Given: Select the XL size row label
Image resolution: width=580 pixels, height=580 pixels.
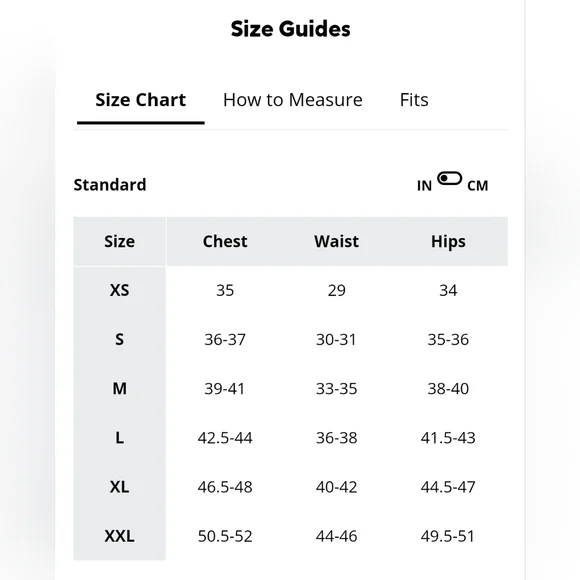Looking at the screenshot, I should (119, 487).
